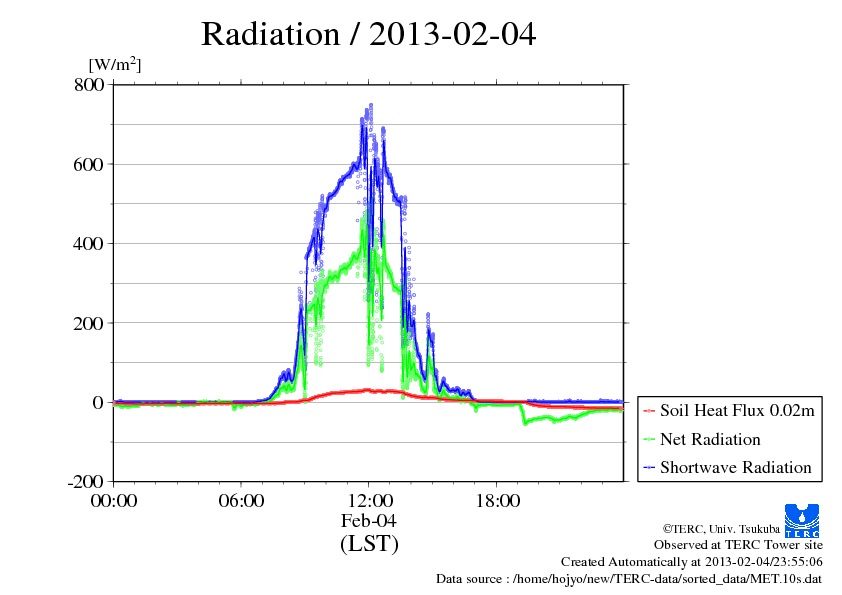
Task: Click the red Soil Heat Flux legend marker
Action: tap(649, 411)
